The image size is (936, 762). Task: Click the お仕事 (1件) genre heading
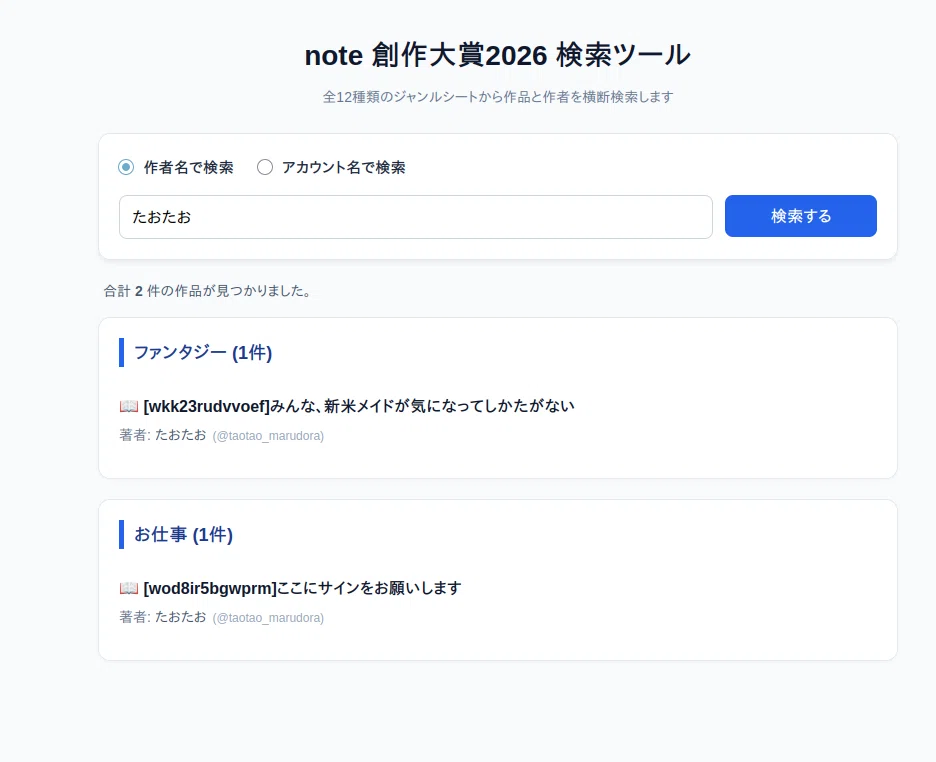point(183,535)
